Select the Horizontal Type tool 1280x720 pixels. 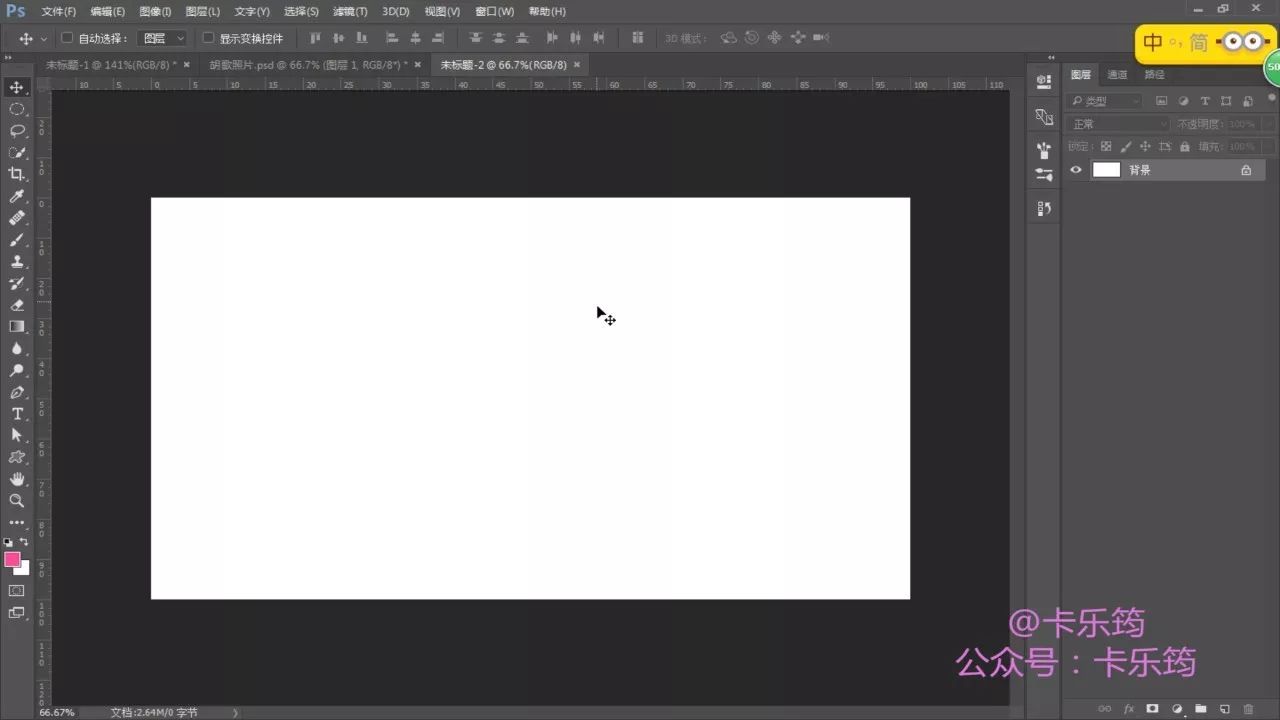(x=17, y=414)
